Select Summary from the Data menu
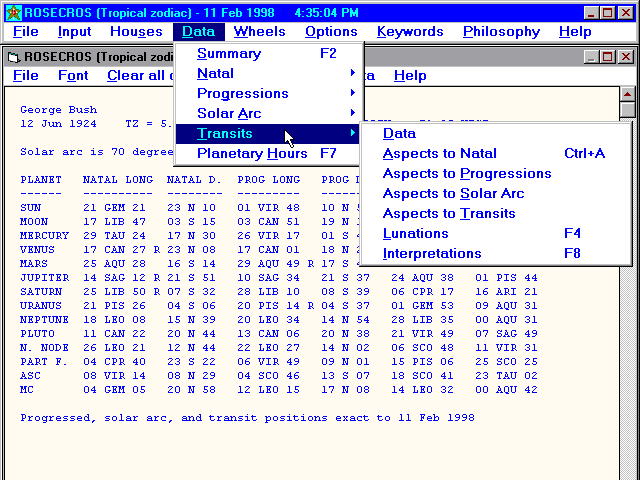The width and height of the screenshot is (640, 480). 229,54
